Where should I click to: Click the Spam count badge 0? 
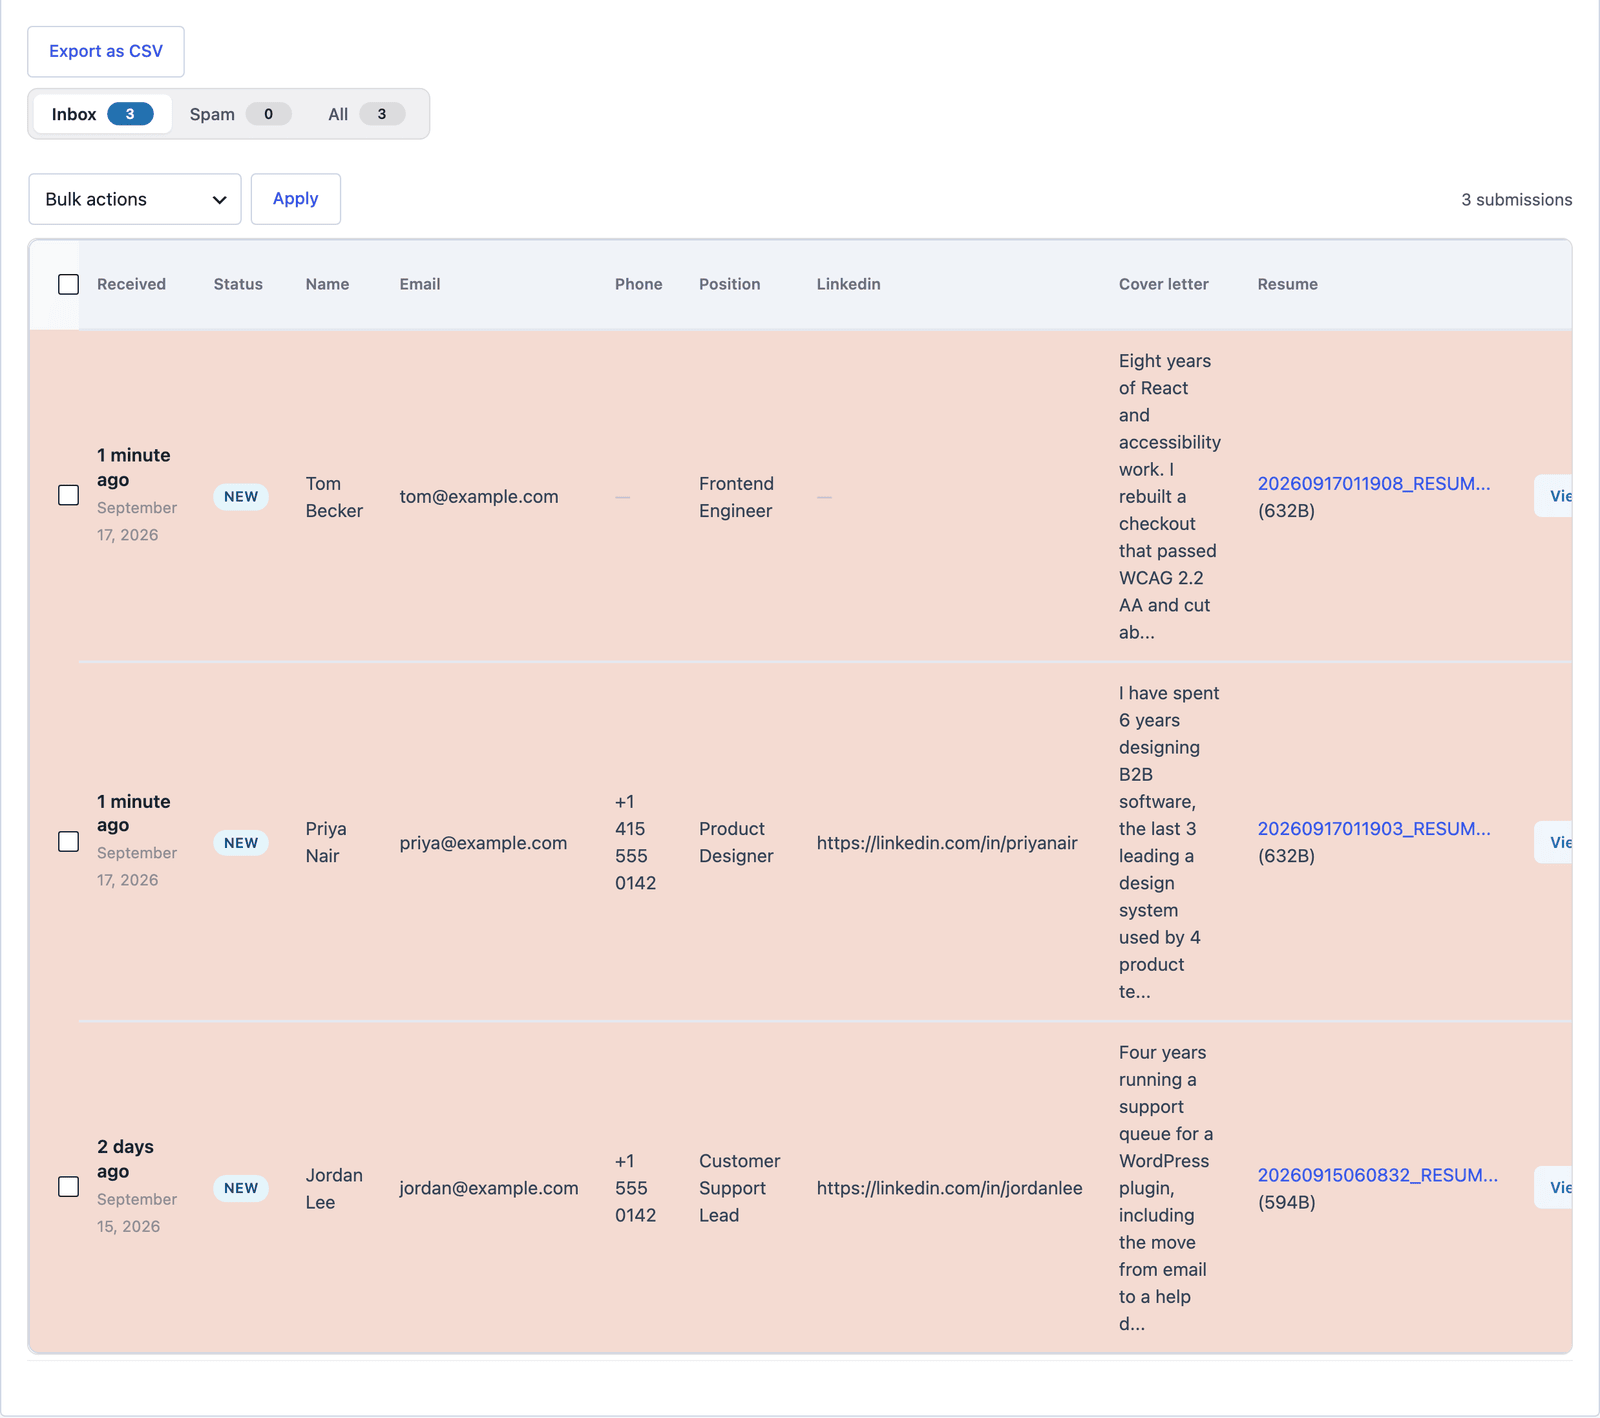(268, 114)
